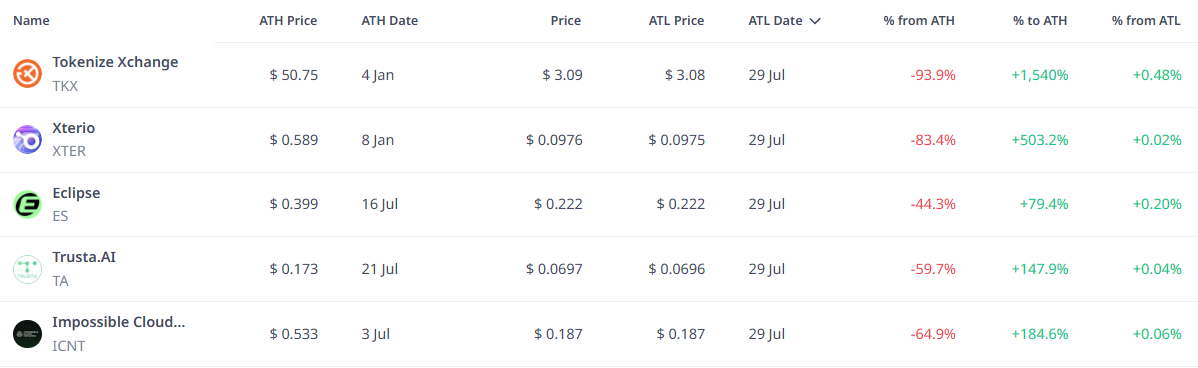Click the Eclipse green logo icon
The height and width of the screenshot is (368, 1198).
(28, 205)
